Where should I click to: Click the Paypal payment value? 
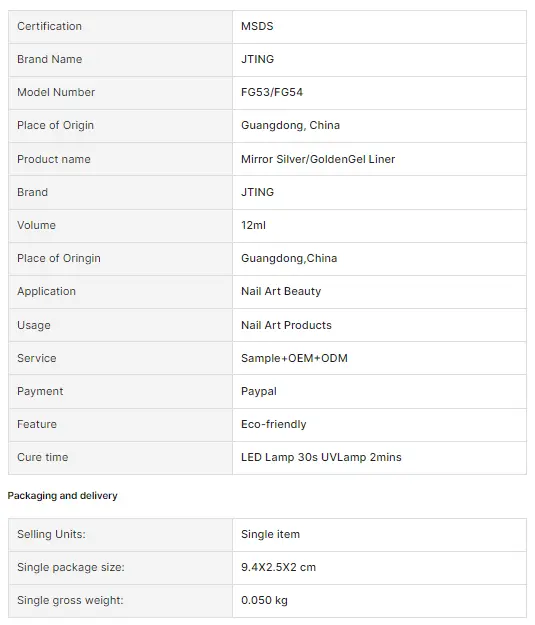[x=258, y=391]
